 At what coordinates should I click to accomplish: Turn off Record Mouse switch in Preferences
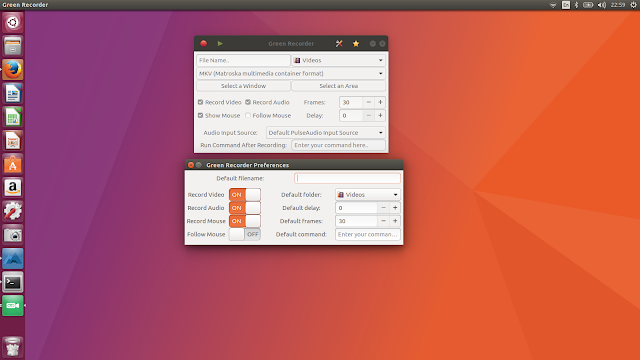click(244, 221)
